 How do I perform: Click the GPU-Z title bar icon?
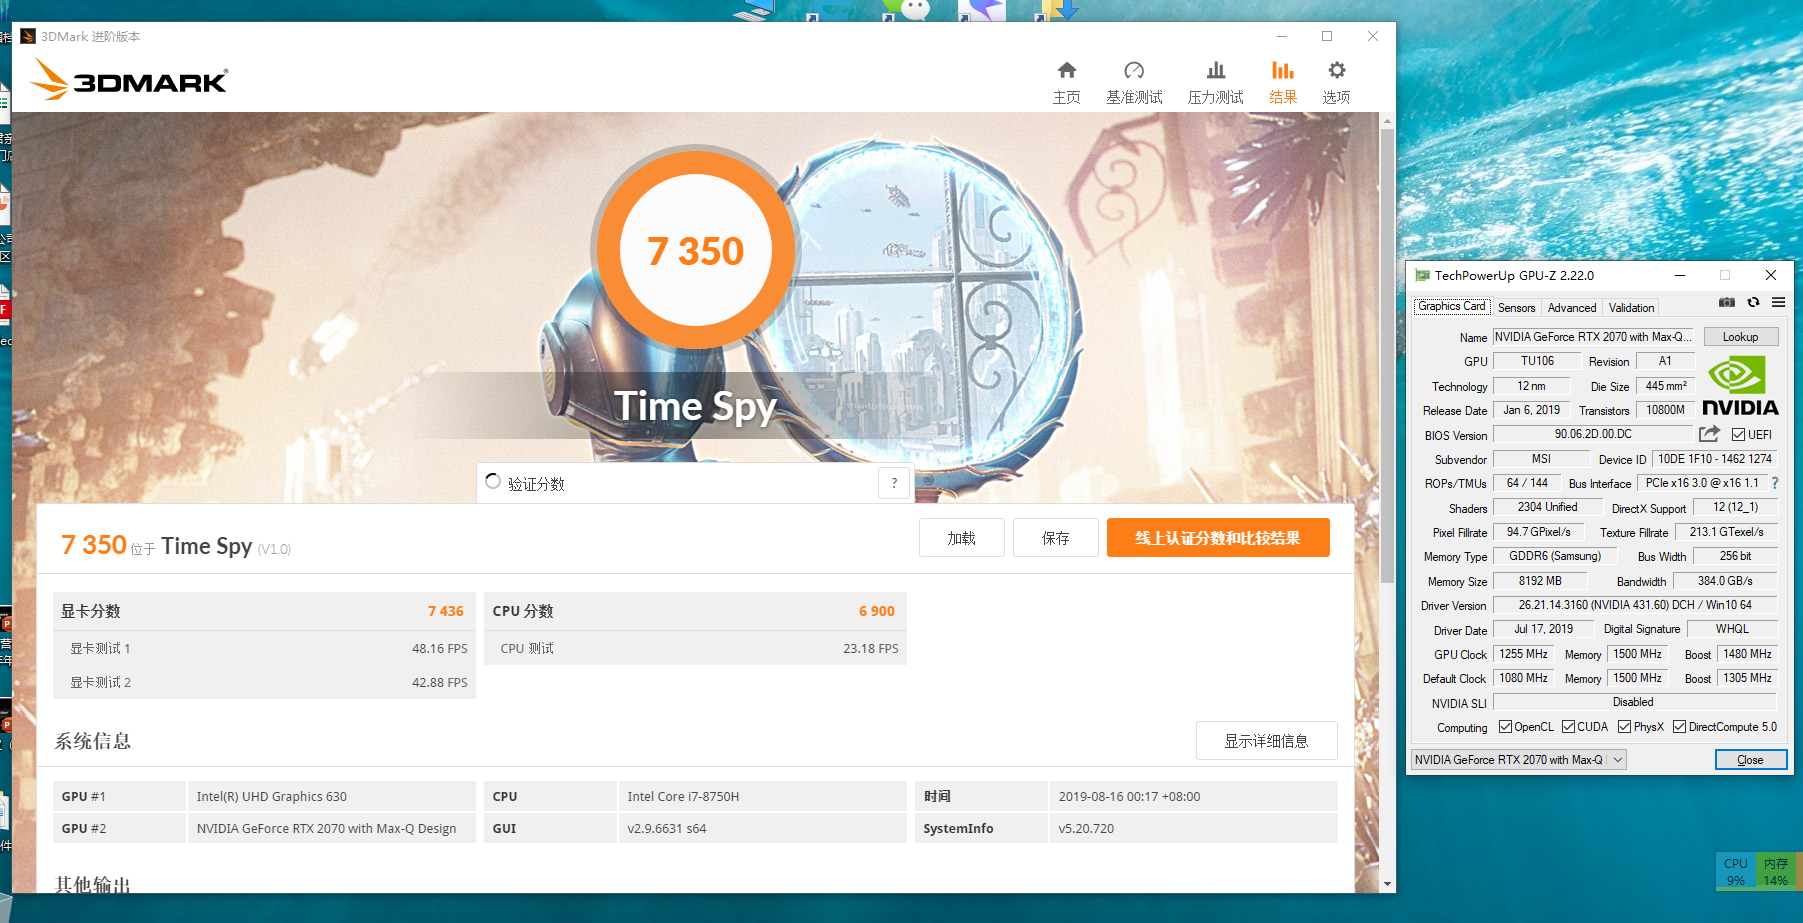click(x=1422, y=275)
